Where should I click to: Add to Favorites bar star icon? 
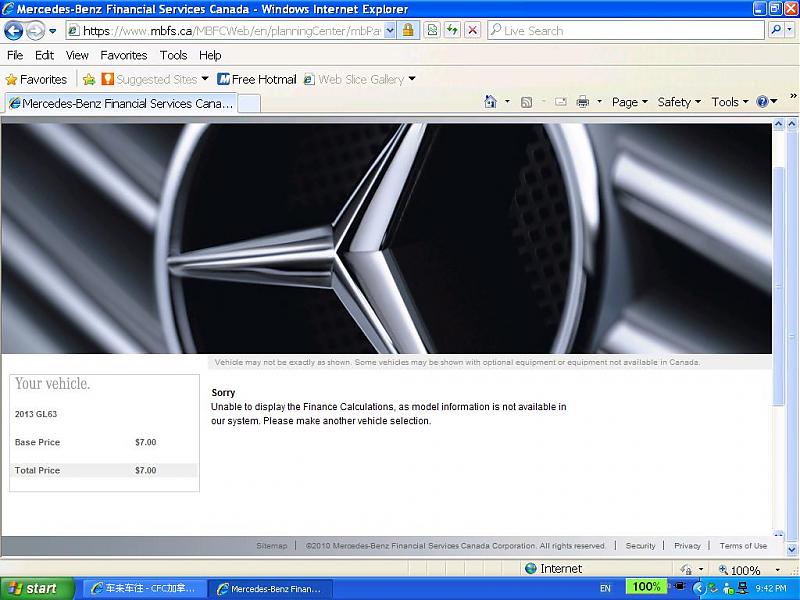pyautogui.click(x=89, y=80)
